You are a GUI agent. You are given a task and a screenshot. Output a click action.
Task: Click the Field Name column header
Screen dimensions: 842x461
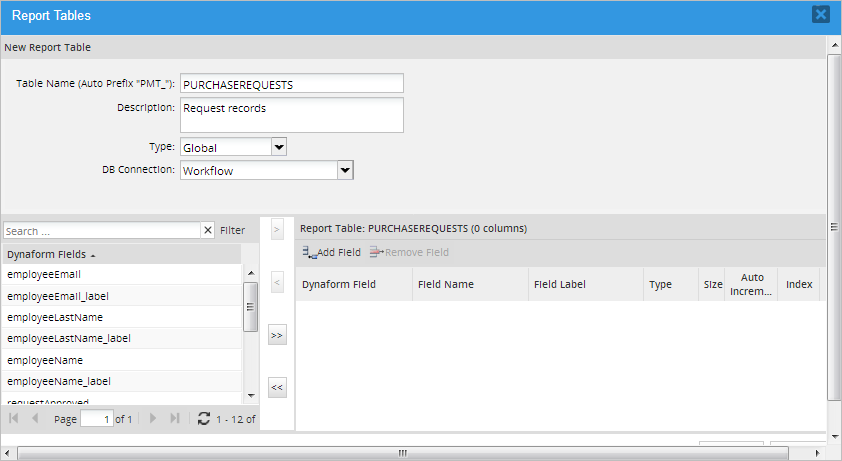pyautogui.click(x=470, y=285)
